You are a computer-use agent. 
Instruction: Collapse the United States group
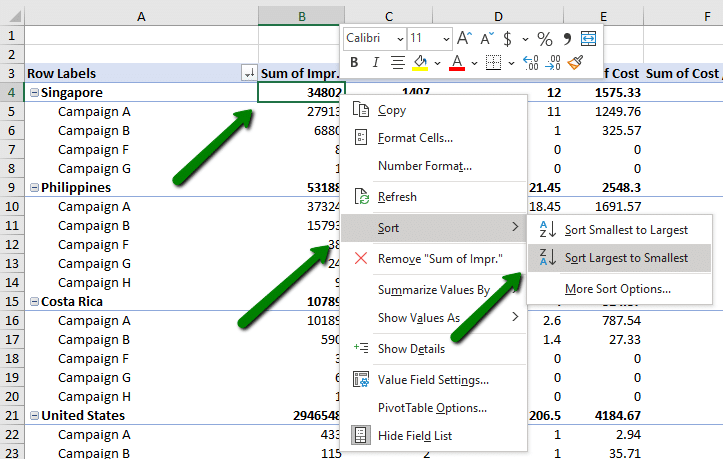coord(34,416)
